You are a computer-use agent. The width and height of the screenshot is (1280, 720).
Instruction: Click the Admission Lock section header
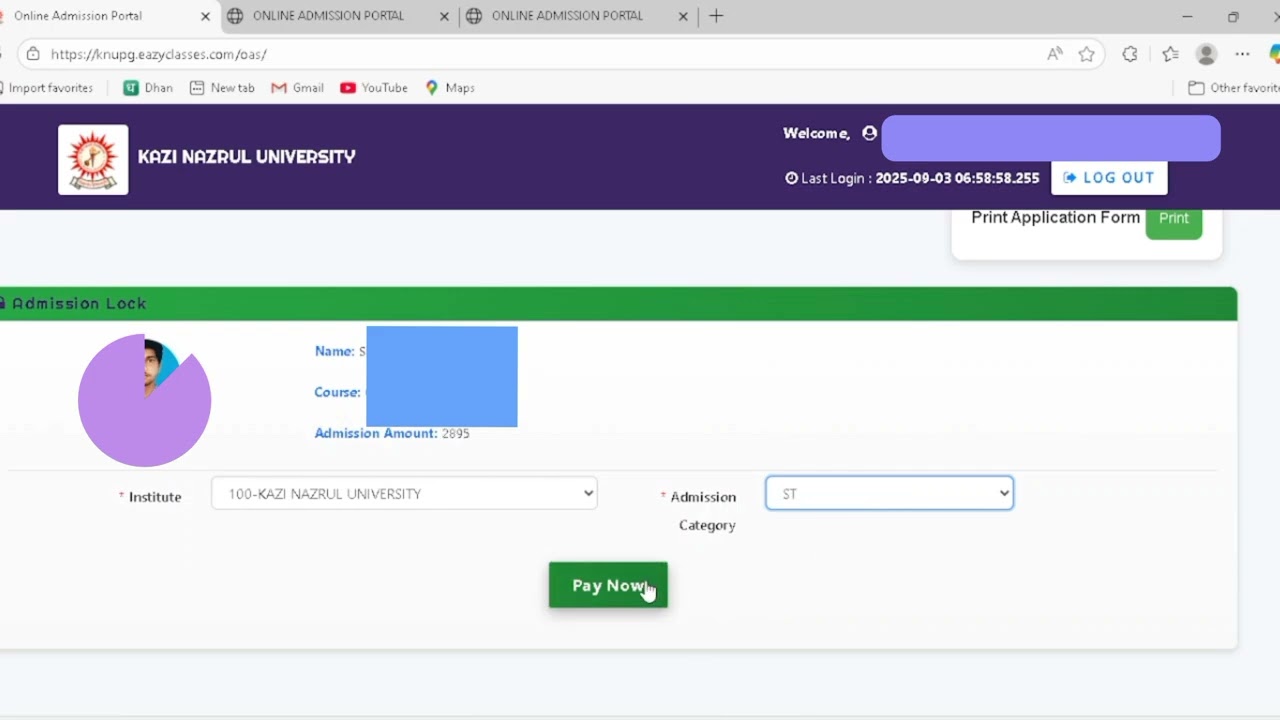[x=618, y=304]
